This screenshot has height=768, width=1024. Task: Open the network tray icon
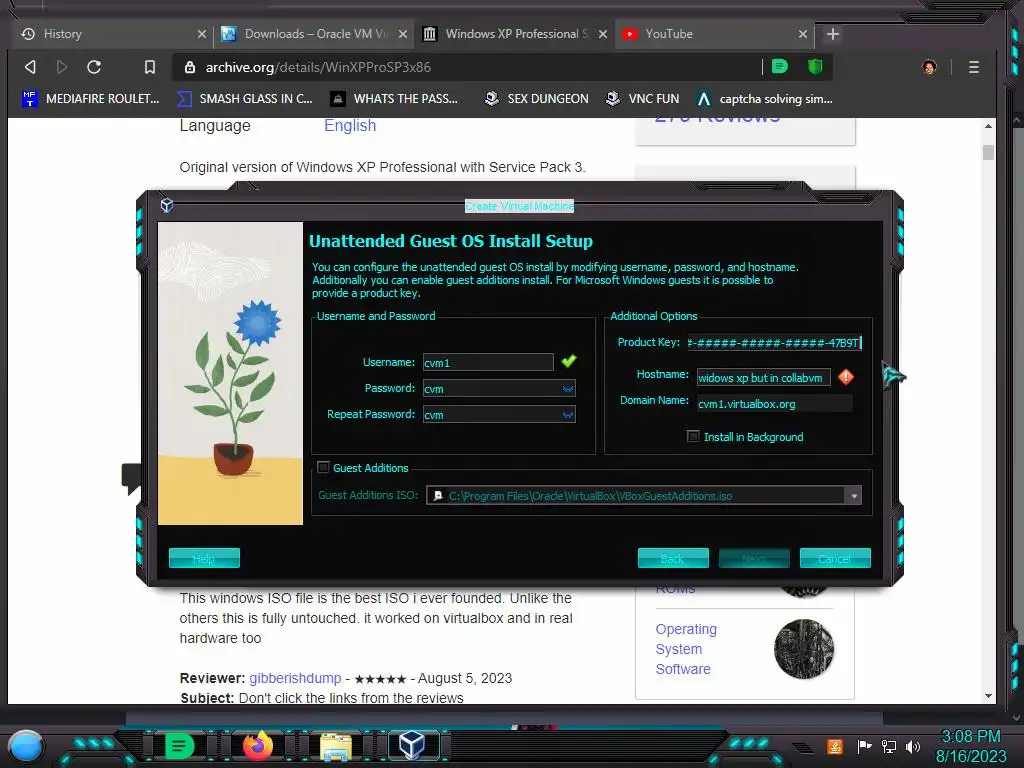(x=889, y=746)
